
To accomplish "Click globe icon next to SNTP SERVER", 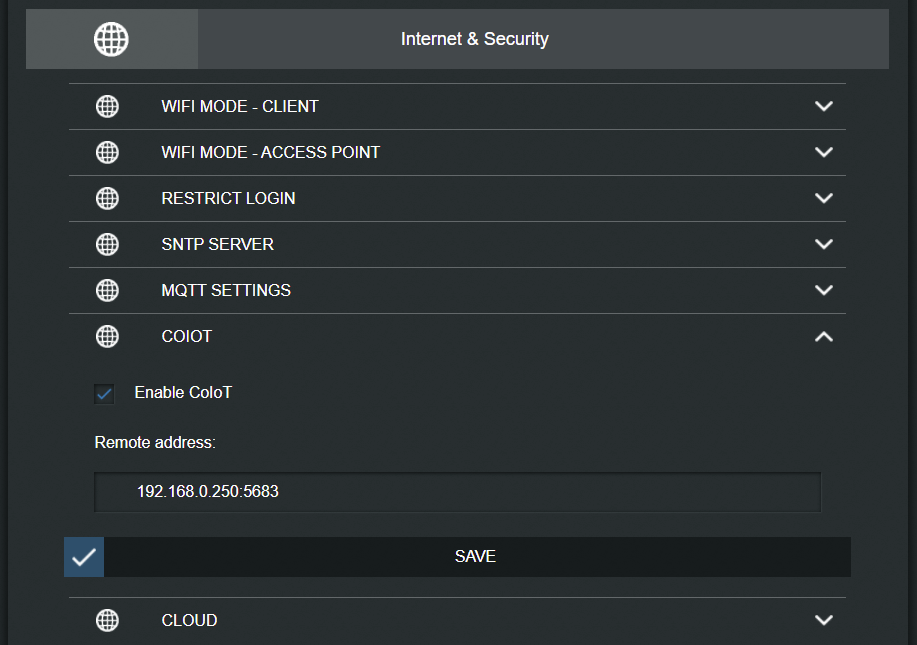I will [107, 244].
